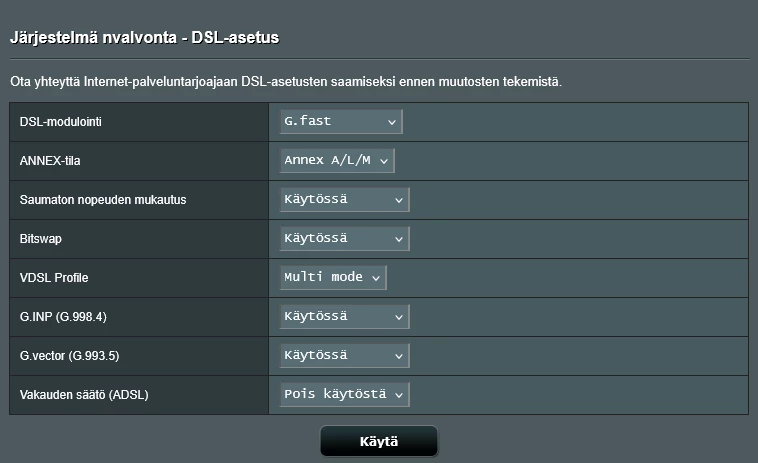The height and width of the screenshot is (463, 758).
Task: Click the DSL-modulointi row label
Action: pos(61,122)
